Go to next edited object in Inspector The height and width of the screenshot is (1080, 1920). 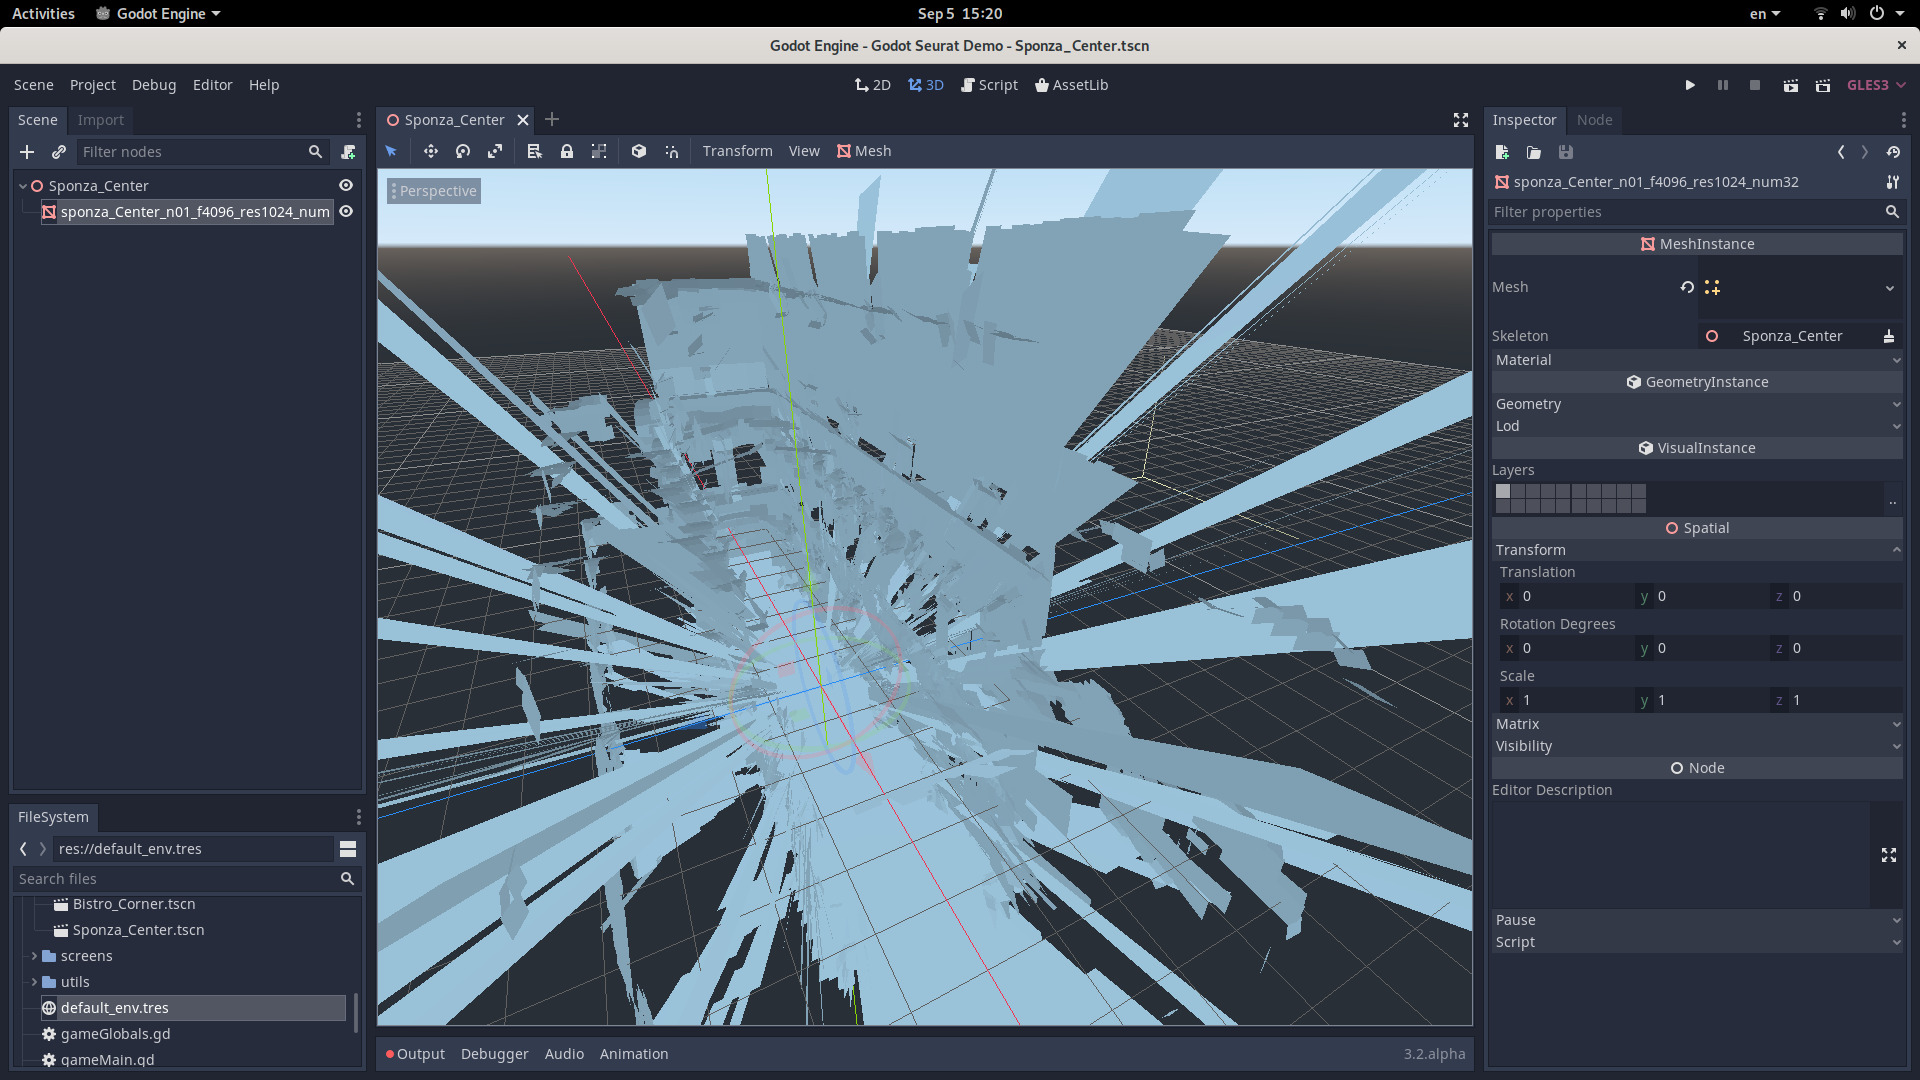1865,152
